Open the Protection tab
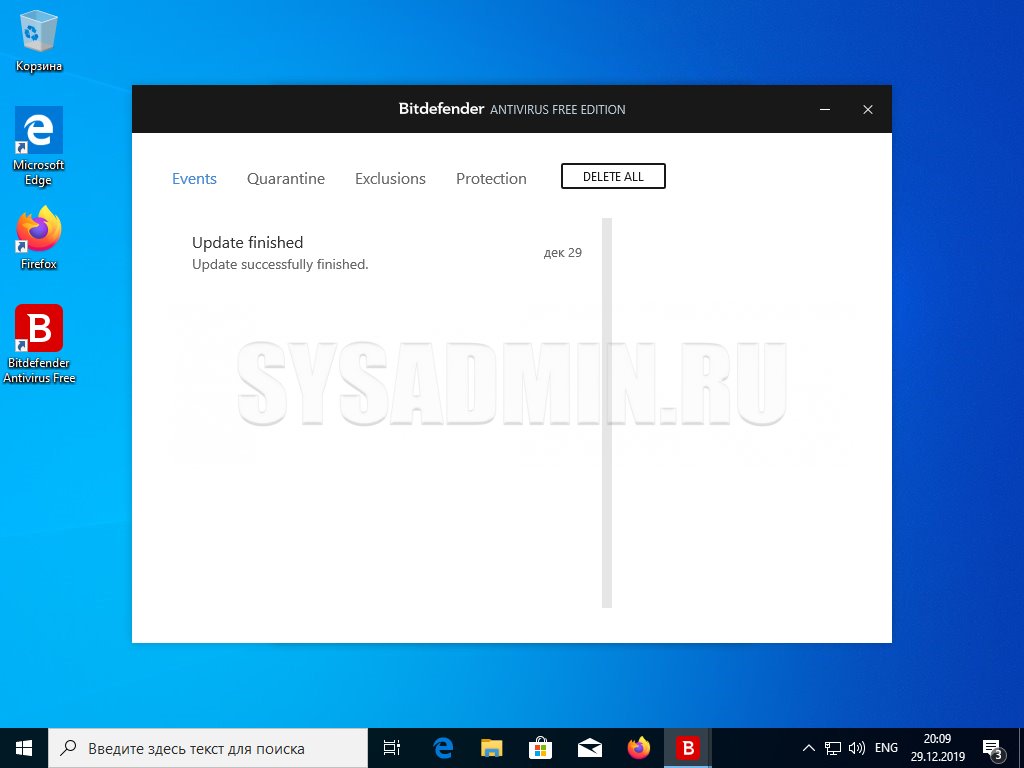 [491, 179]
